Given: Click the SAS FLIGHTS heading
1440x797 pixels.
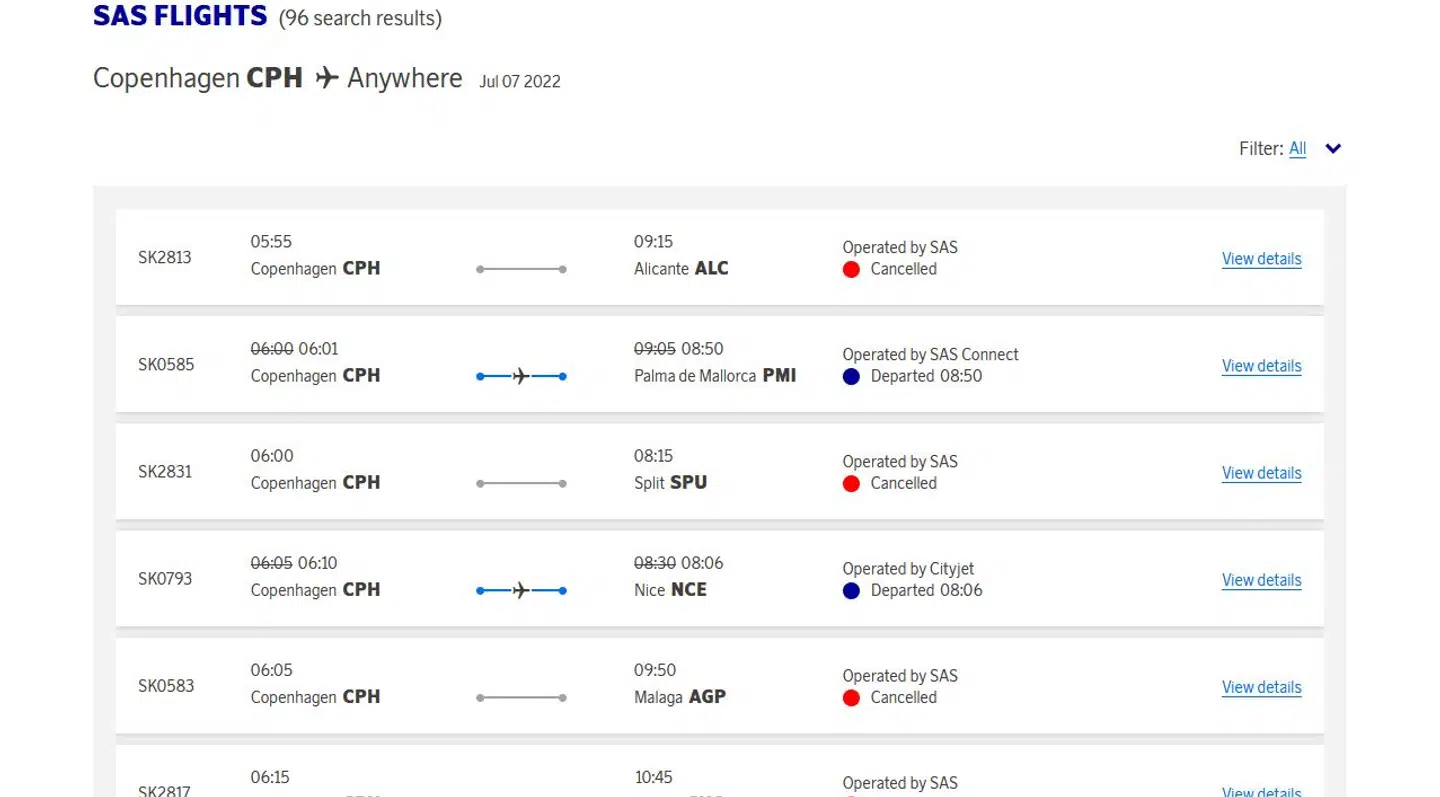Looking at the screenshot, I should point(180,17).
